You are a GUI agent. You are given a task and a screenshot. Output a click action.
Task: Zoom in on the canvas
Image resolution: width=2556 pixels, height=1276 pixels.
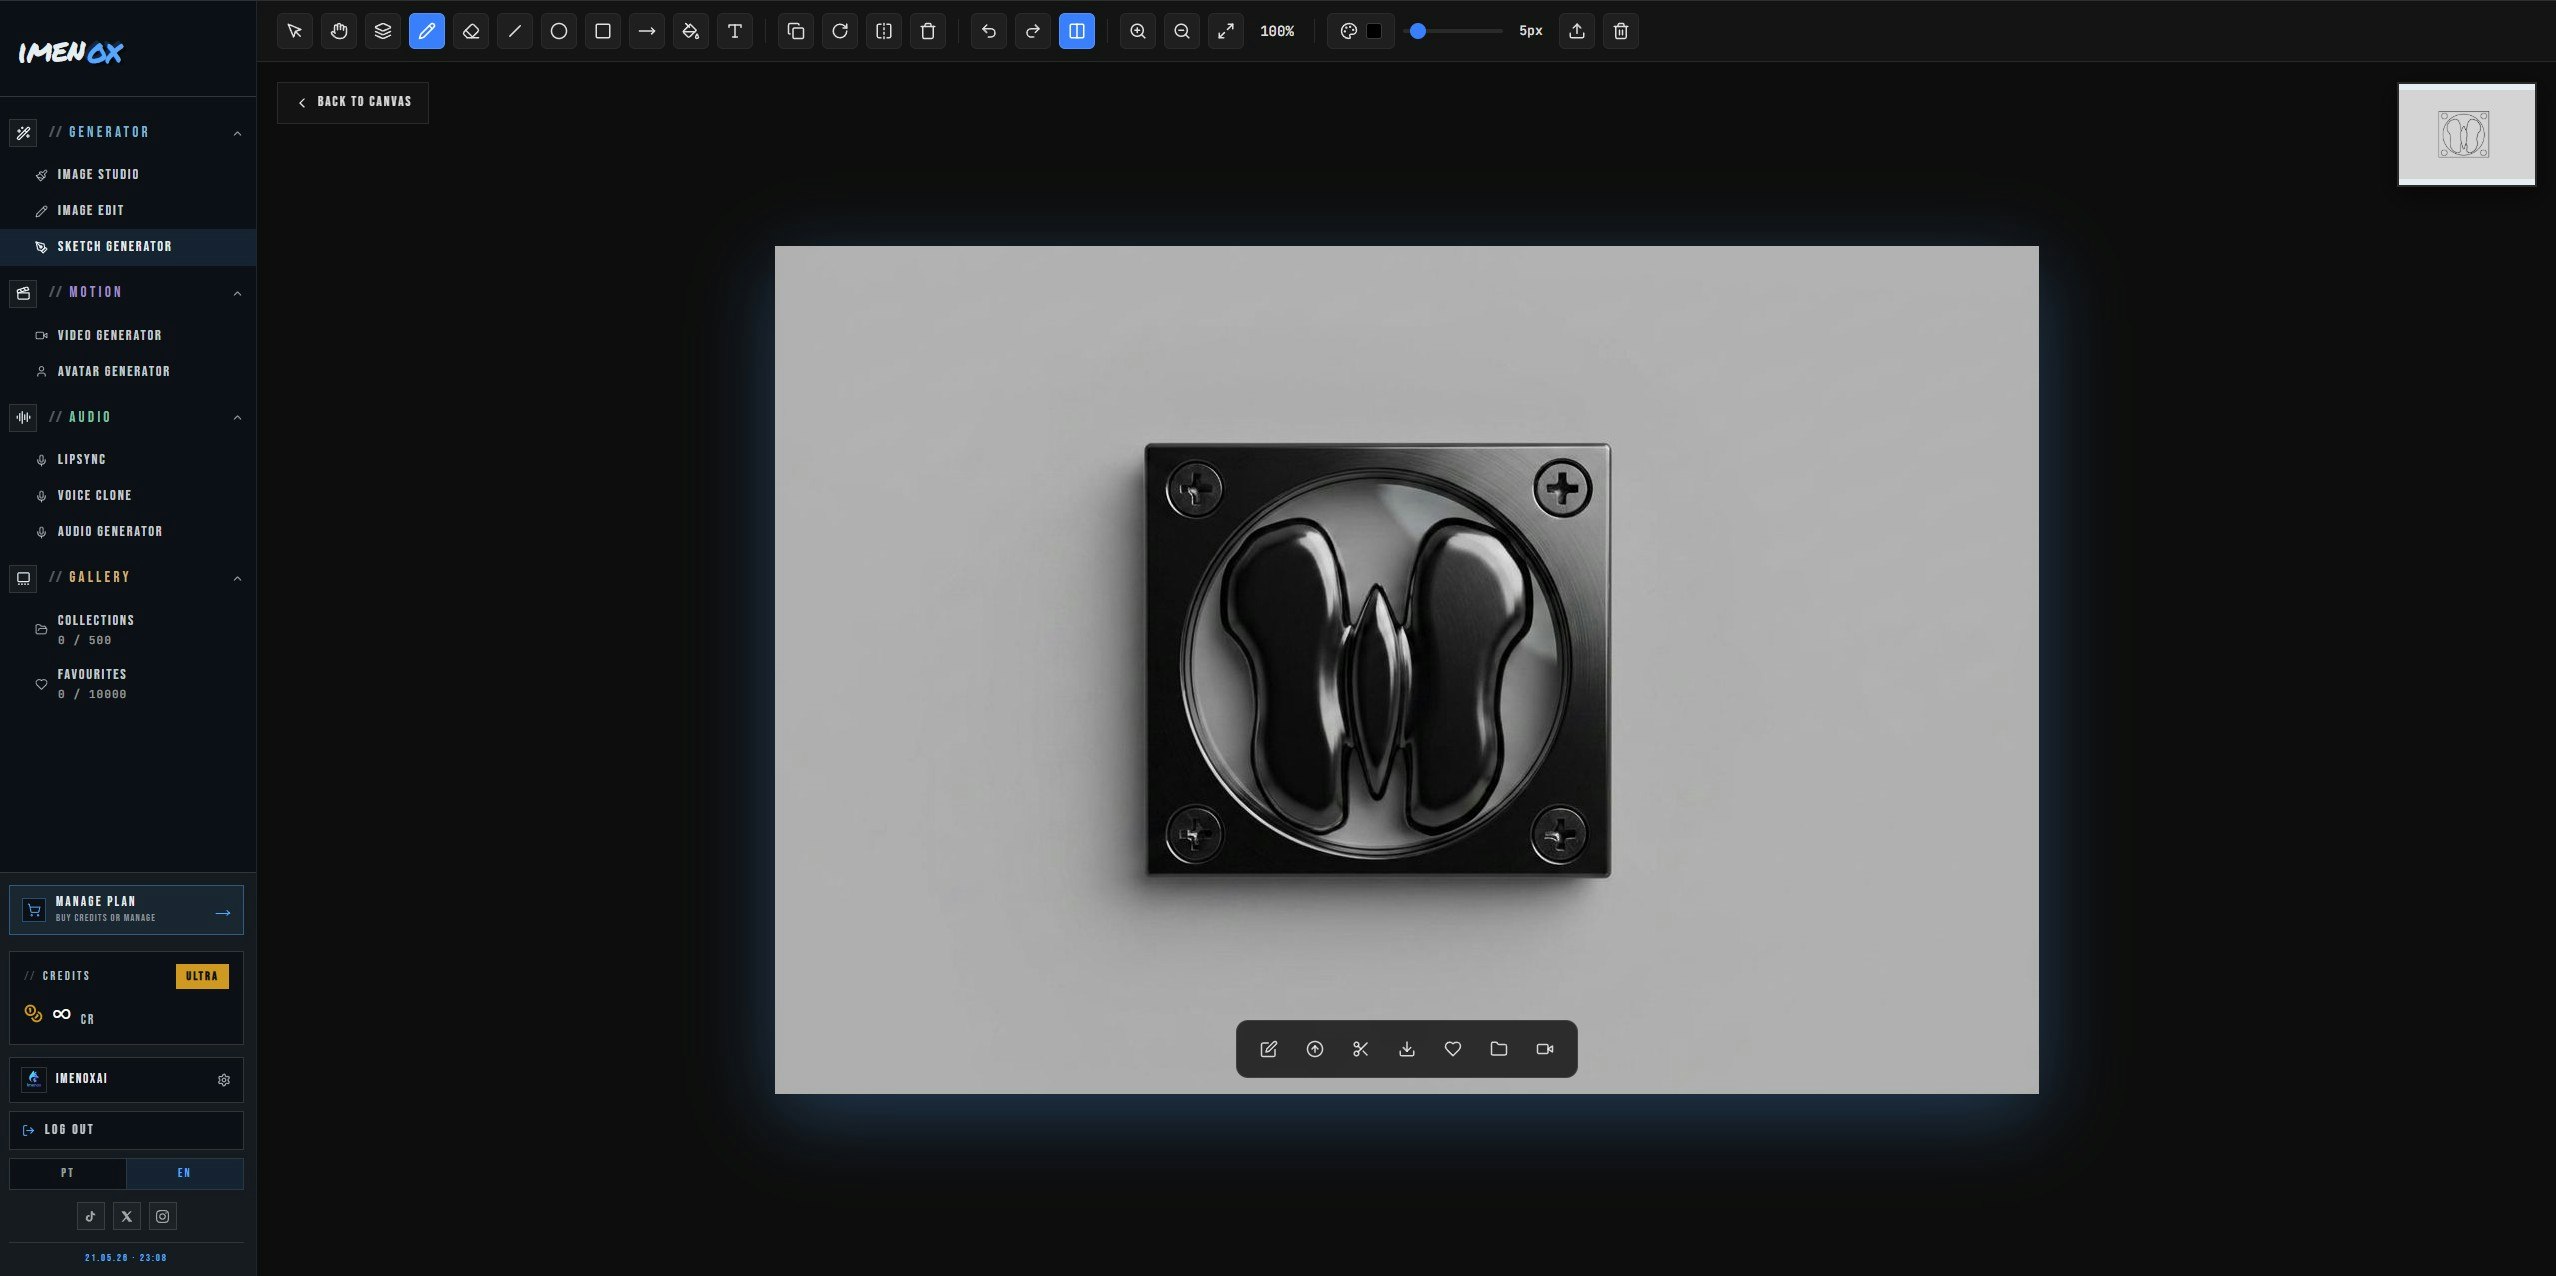click(x=1138, y=31)
